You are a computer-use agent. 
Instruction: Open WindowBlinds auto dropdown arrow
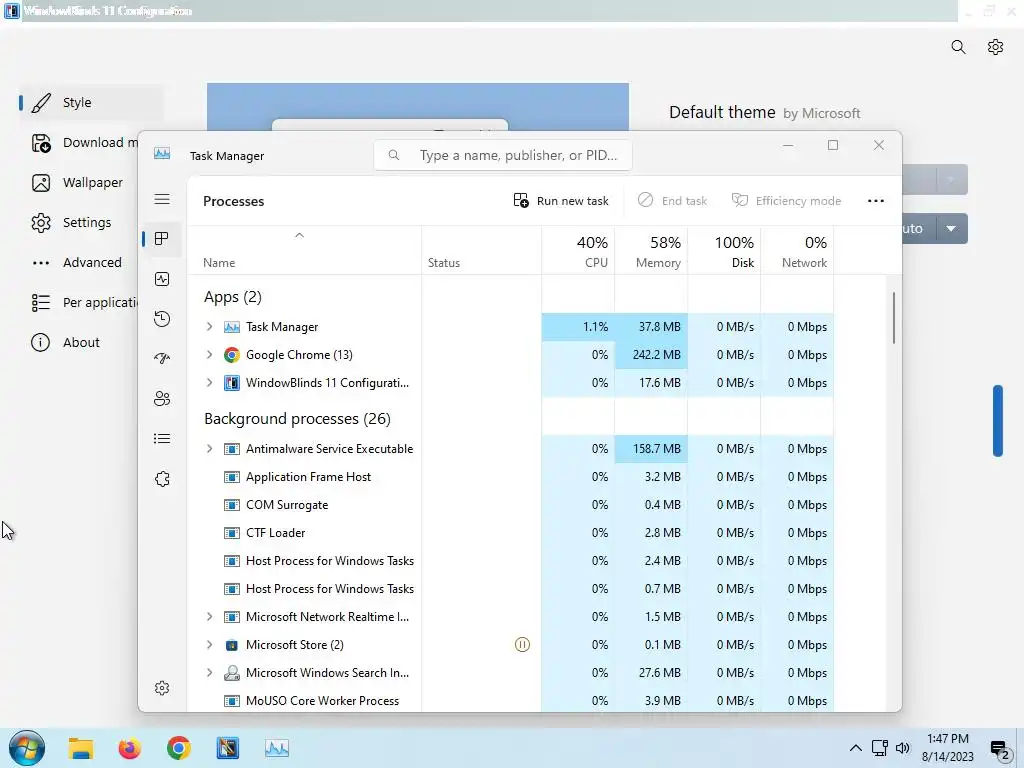pos(952,229)
